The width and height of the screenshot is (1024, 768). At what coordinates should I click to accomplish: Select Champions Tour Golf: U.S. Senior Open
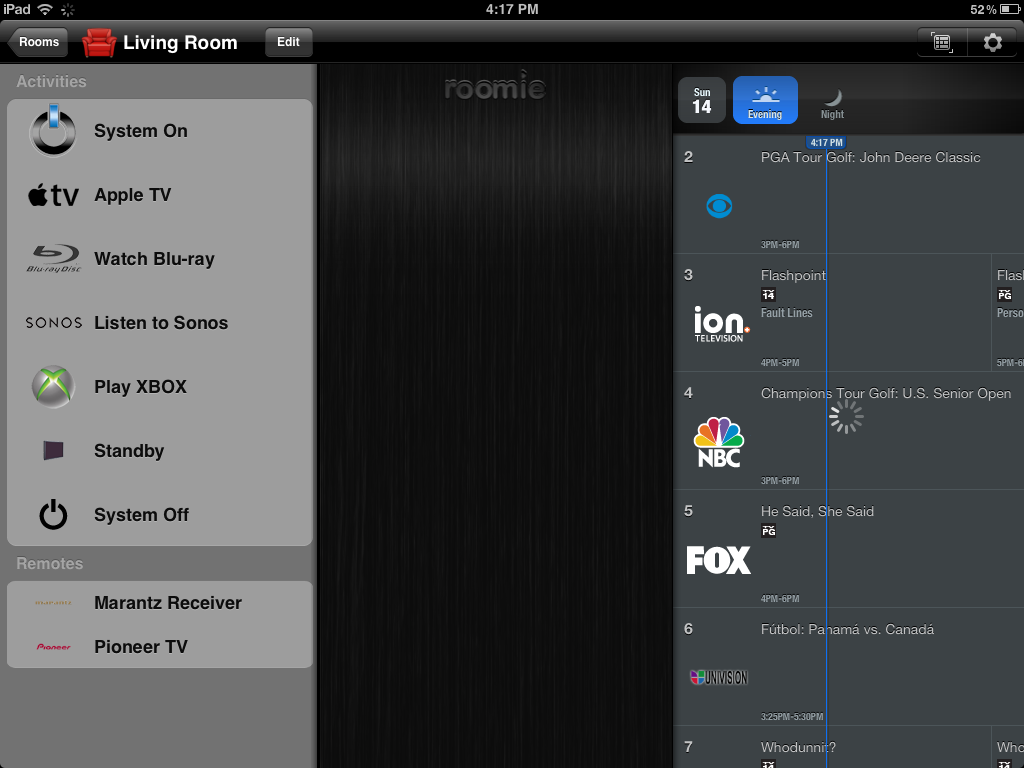[888, 432]
